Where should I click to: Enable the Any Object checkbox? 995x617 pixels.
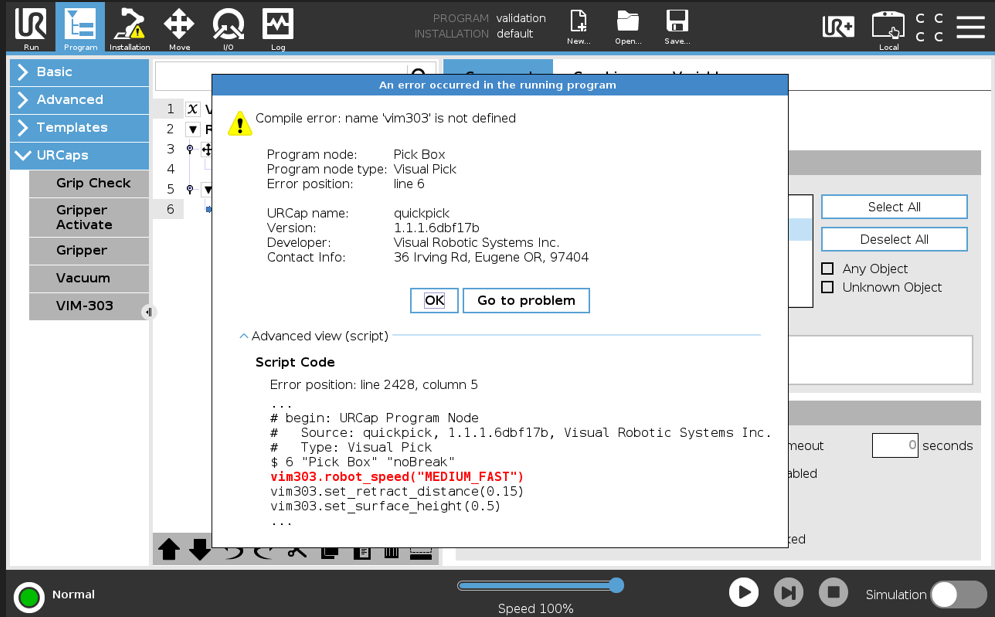click(827, 269)
